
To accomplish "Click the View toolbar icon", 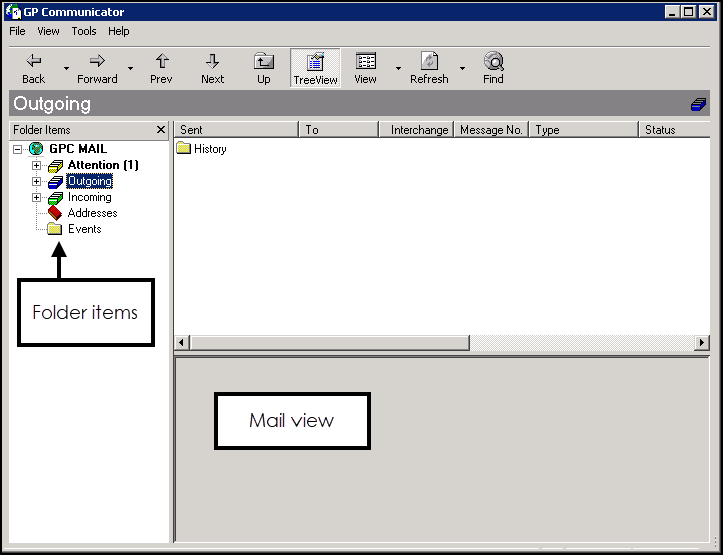I will (366, 61).
